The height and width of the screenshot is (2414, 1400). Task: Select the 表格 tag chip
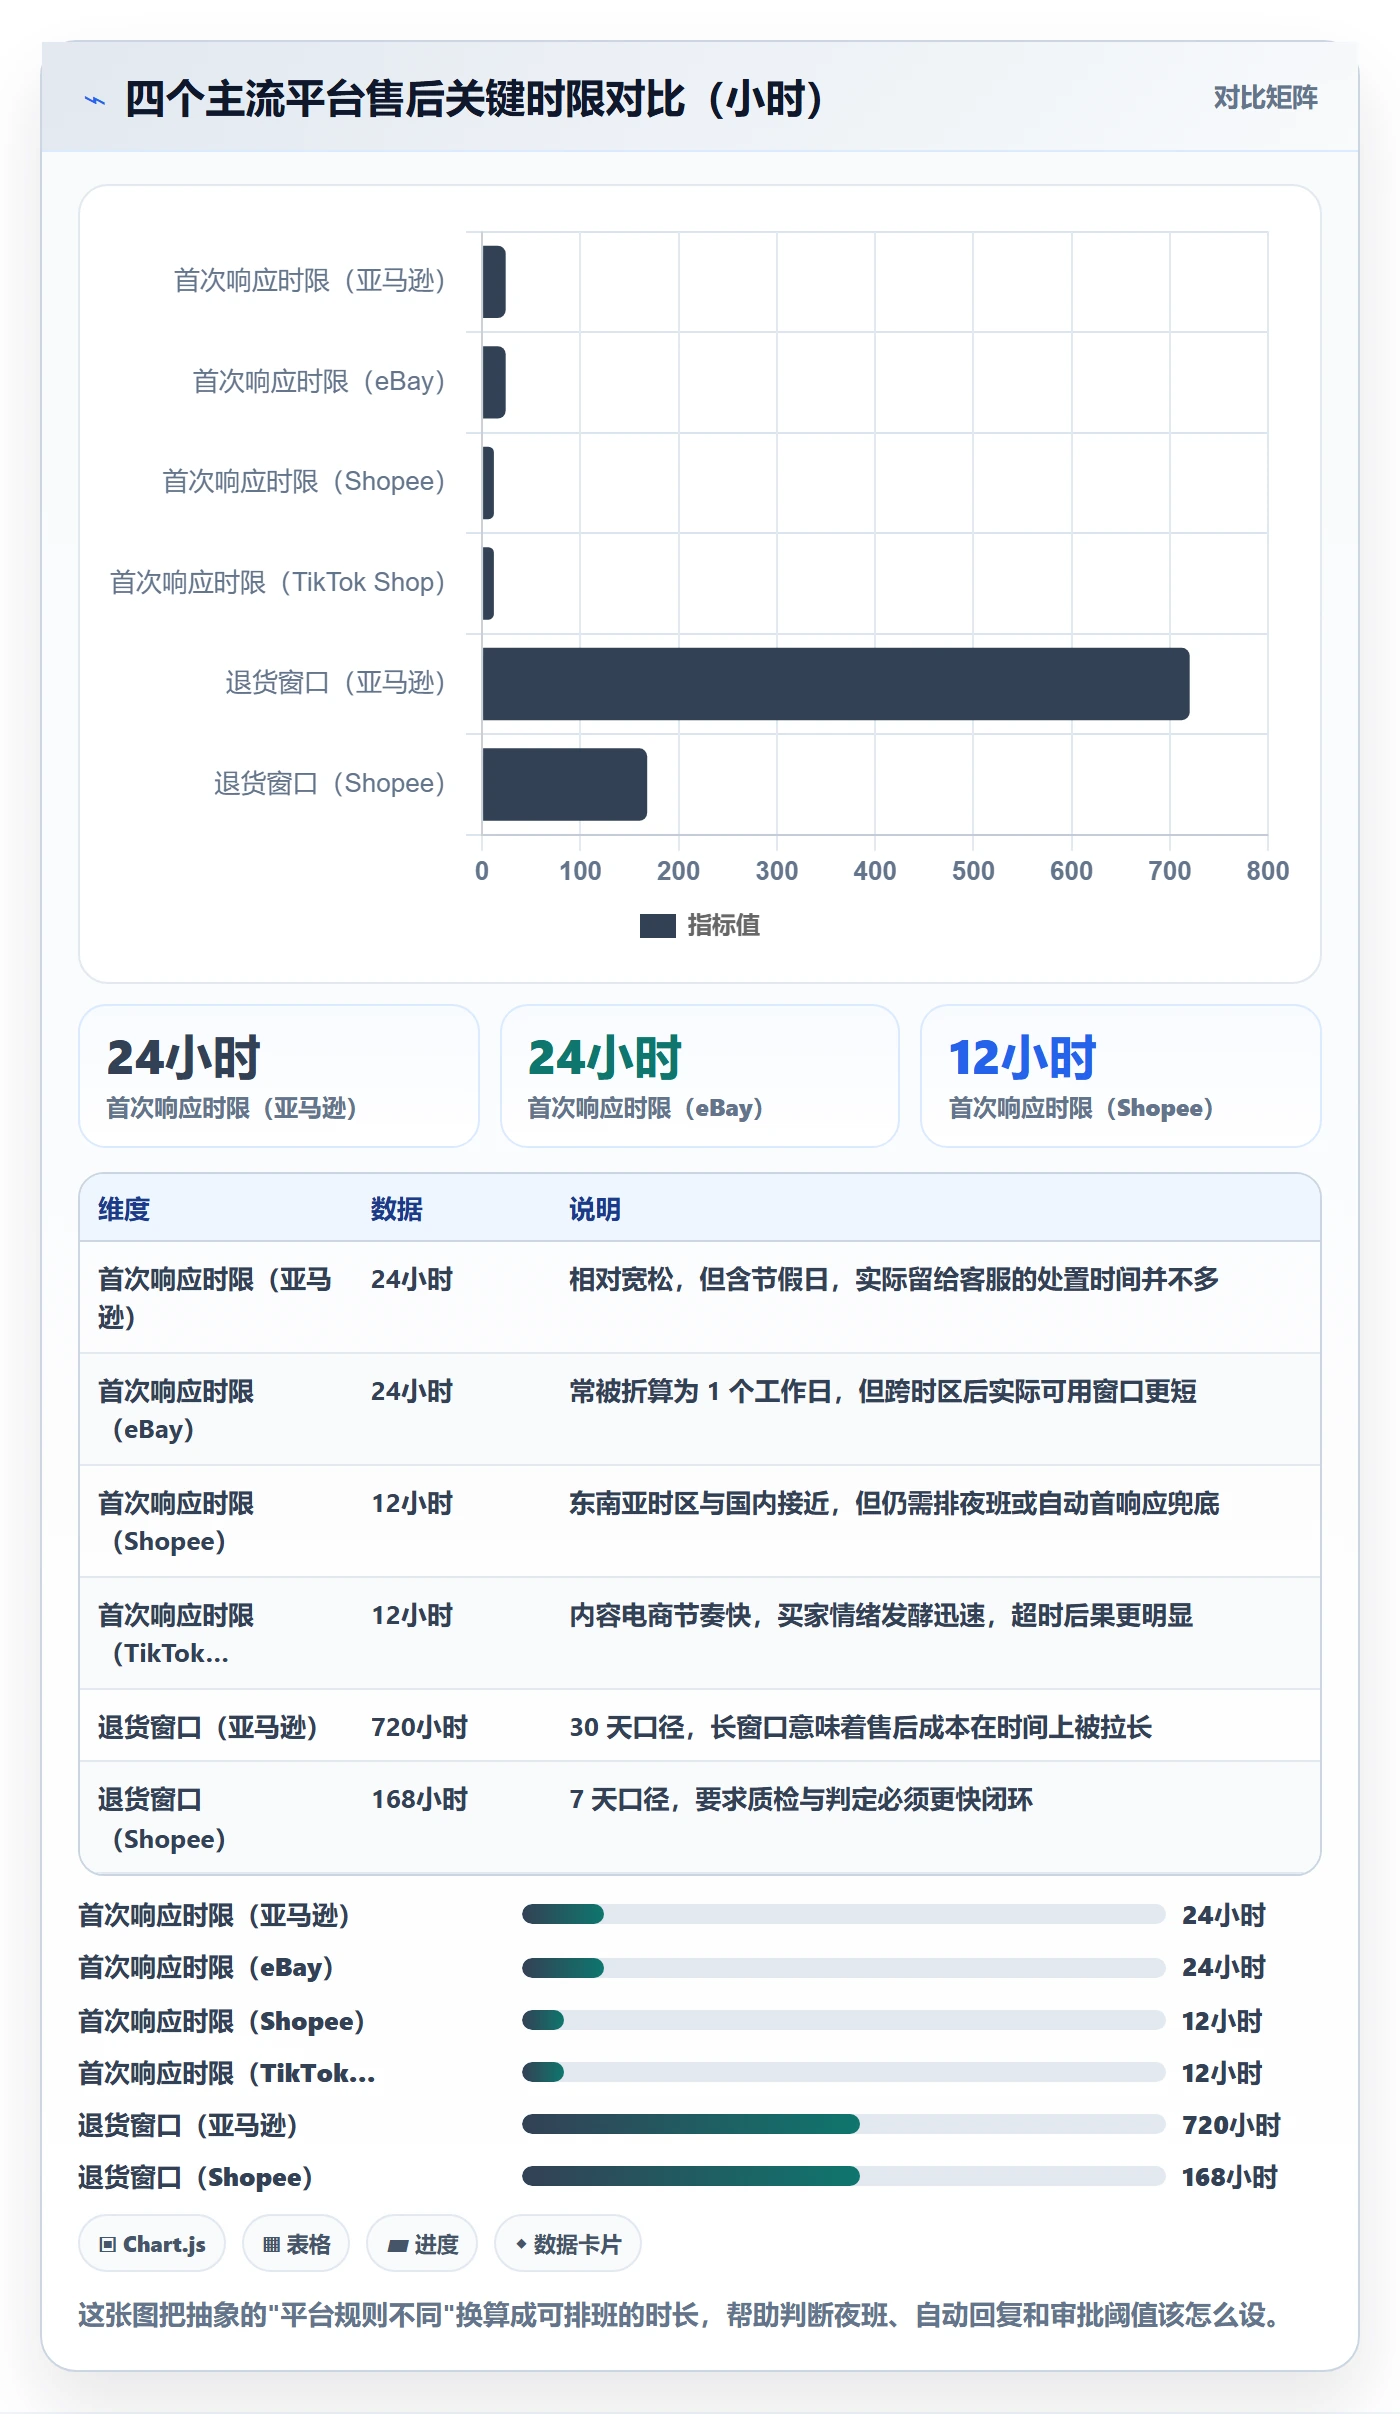pos(296,2244)
